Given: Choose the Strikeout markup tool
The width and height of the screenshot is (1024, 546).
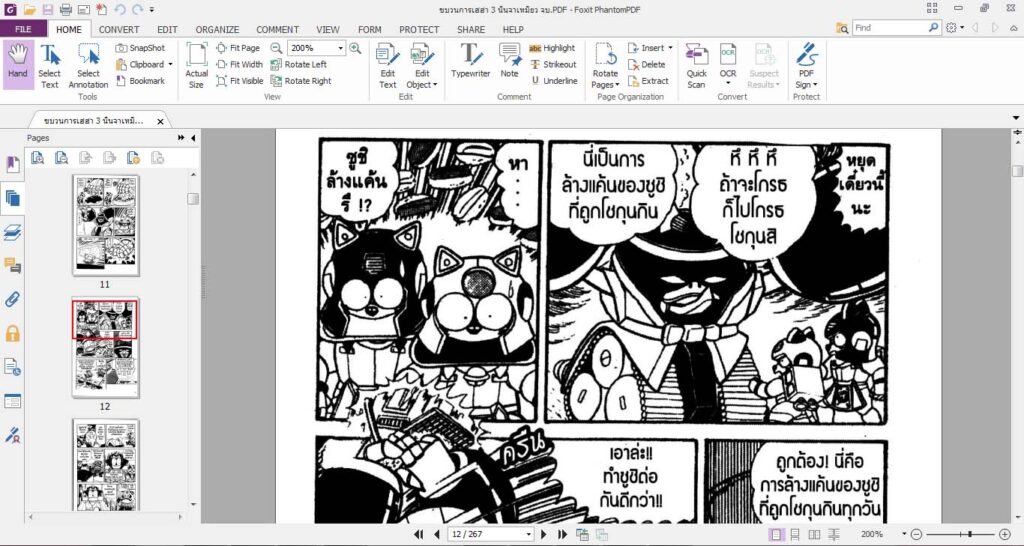Looking at the screenshot, I should pyautogui.click(x=553, y=64).
